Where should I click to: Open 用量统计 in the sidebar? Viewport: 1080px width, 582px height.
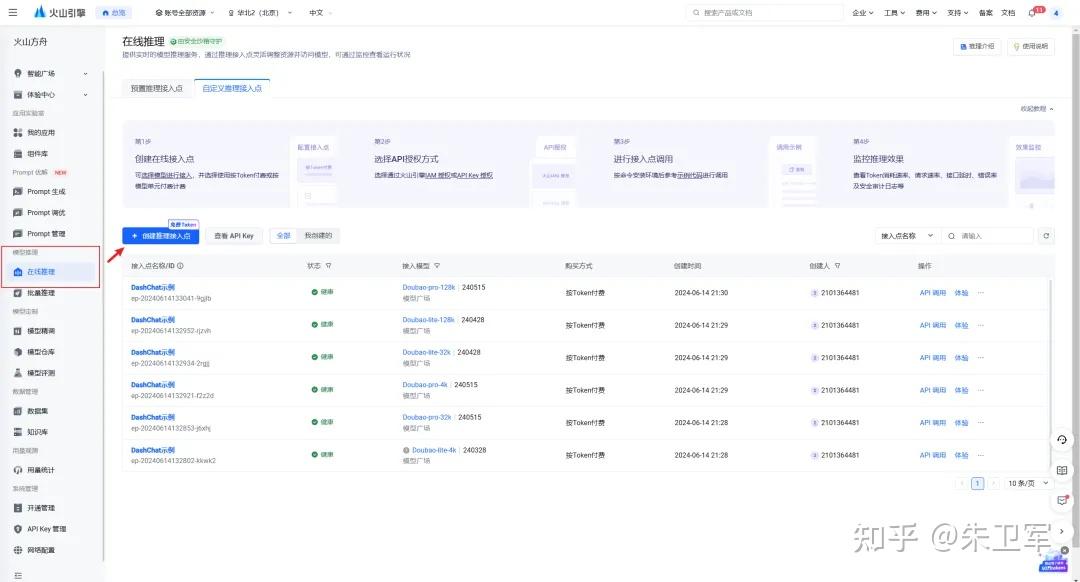[x=51, y=470]
